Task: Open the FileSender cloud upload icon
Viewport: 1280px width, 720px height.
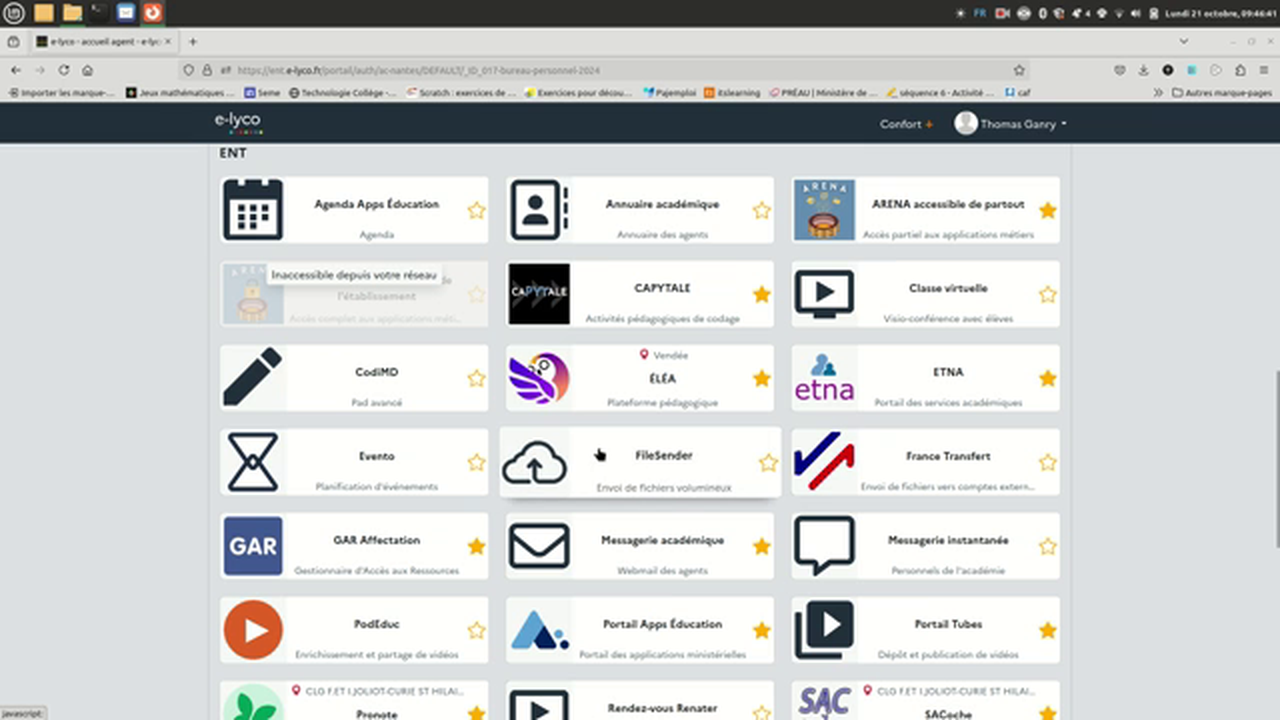Action: [x=535, y=463]
